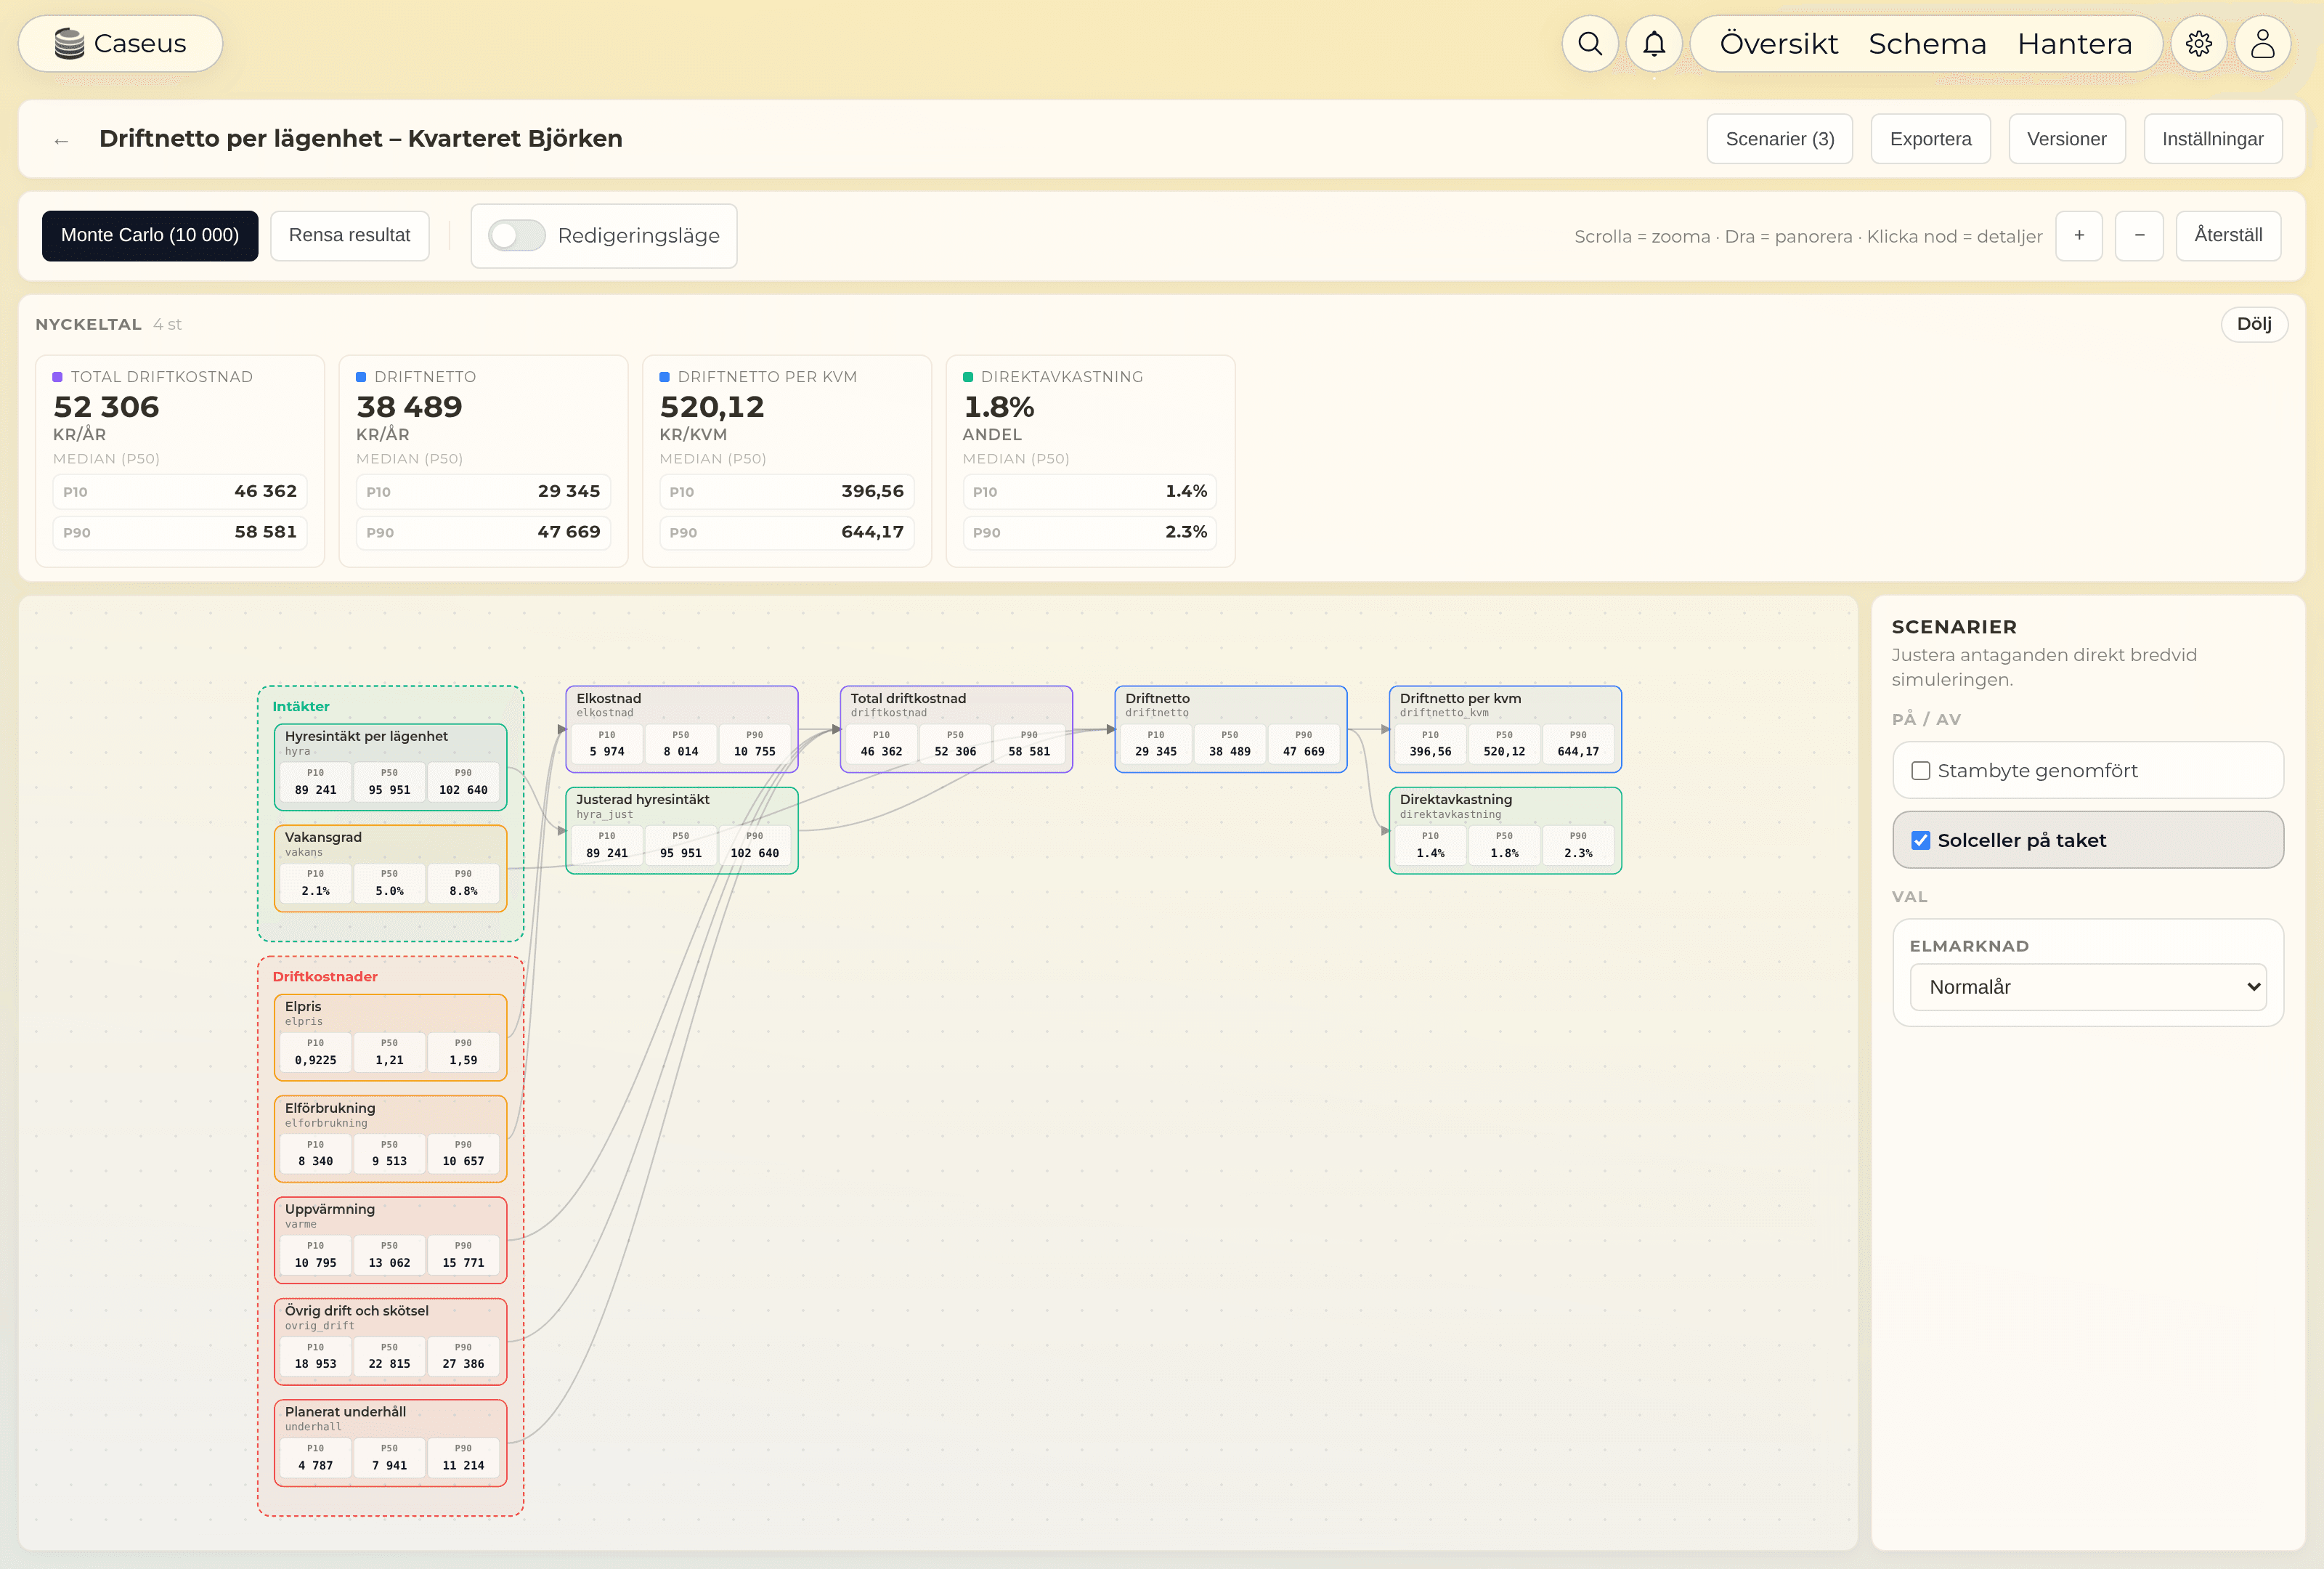Zoom out with the minus button

(2139, 236)
